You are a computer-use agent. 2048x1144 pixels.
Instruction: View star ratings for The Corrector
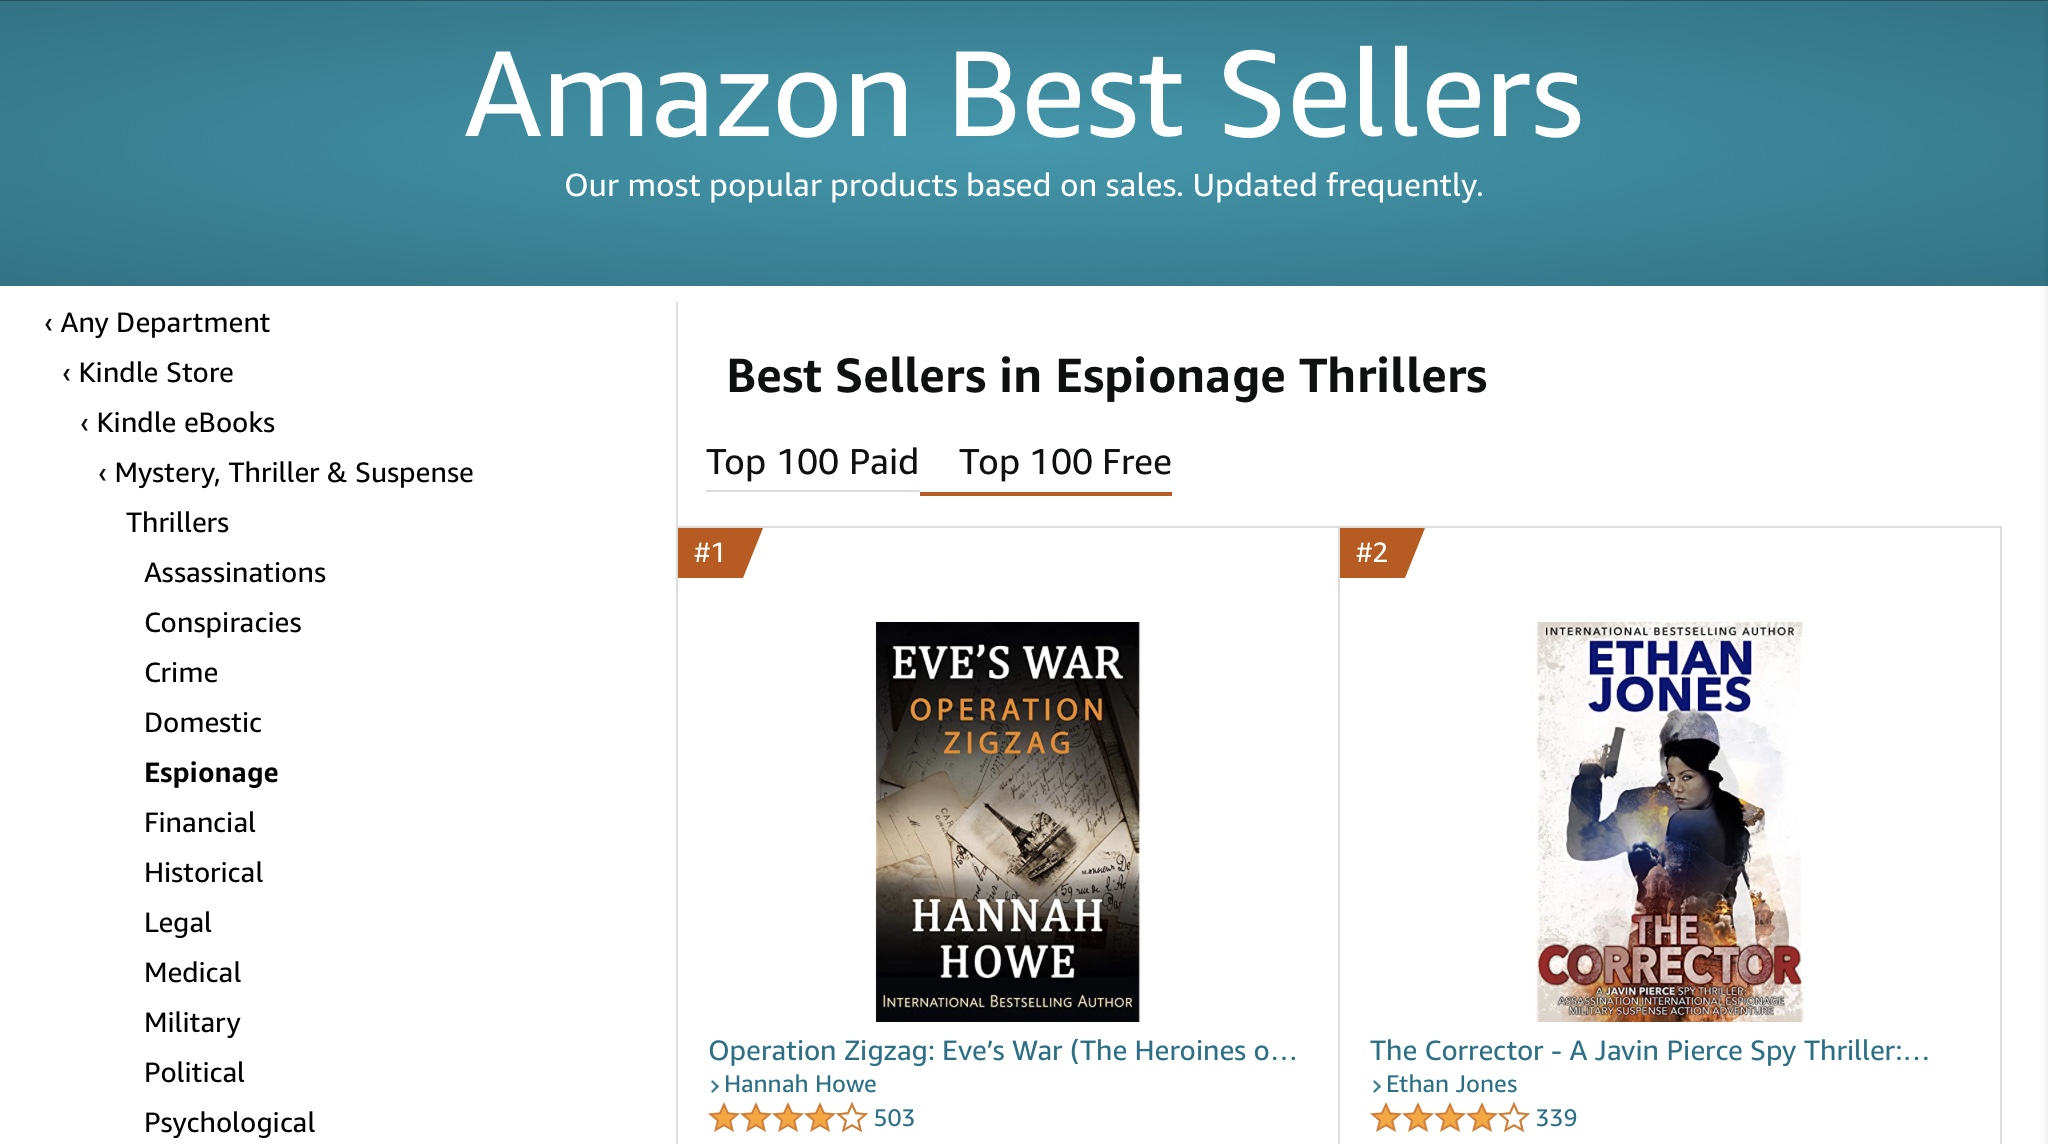[1449, 1118]
